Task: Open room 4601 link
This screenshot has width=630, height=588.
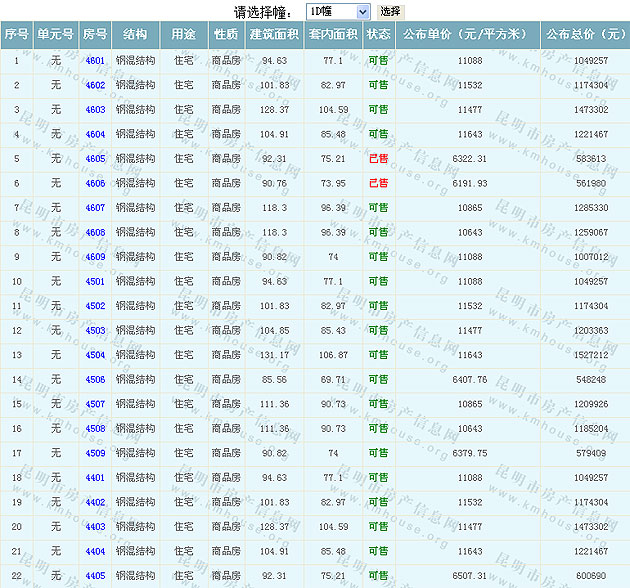Action: click(95, 61)
